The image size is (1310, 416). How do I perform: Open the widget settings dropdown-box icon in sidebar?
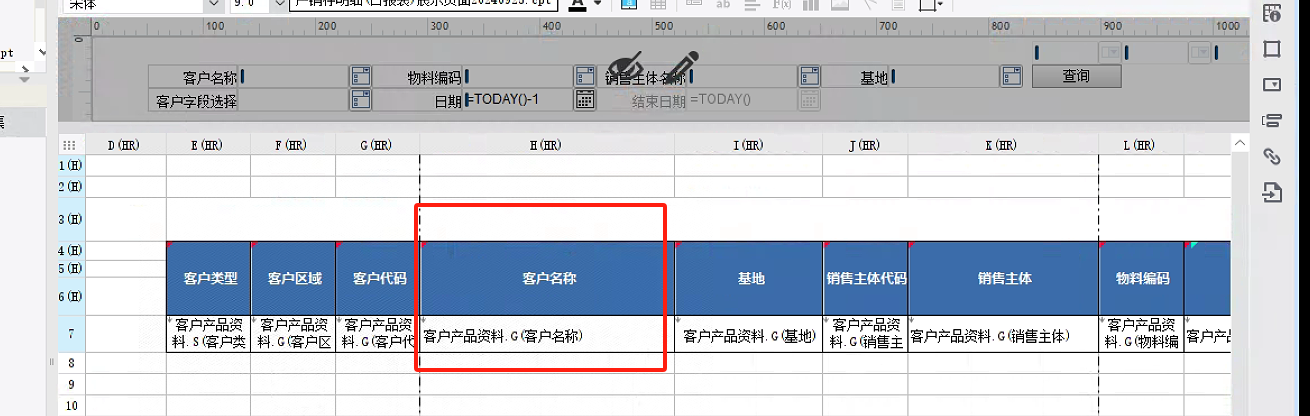[1272, 85]
